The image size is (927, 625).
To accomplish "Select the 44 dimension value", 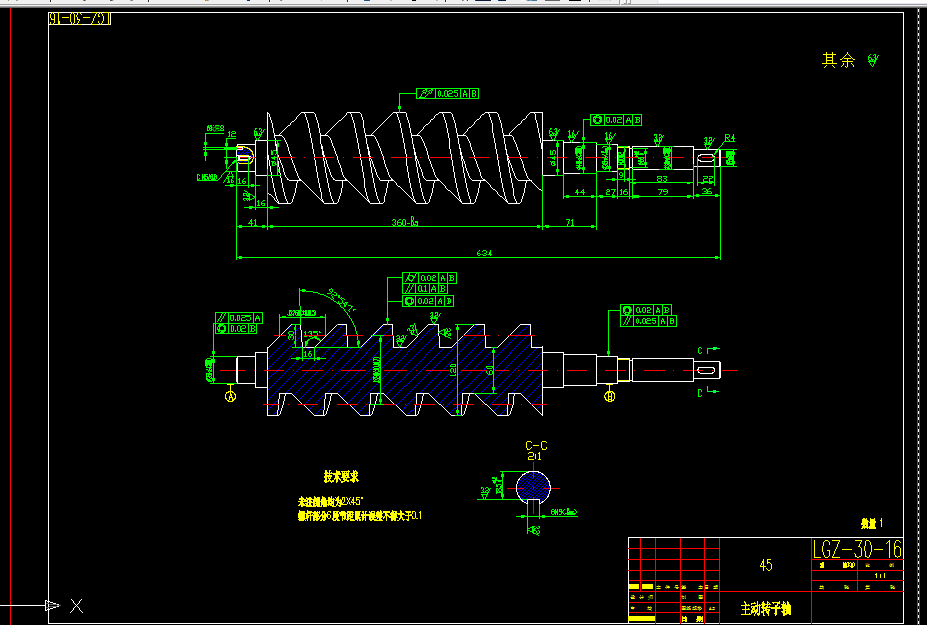I will click(579, 192).
